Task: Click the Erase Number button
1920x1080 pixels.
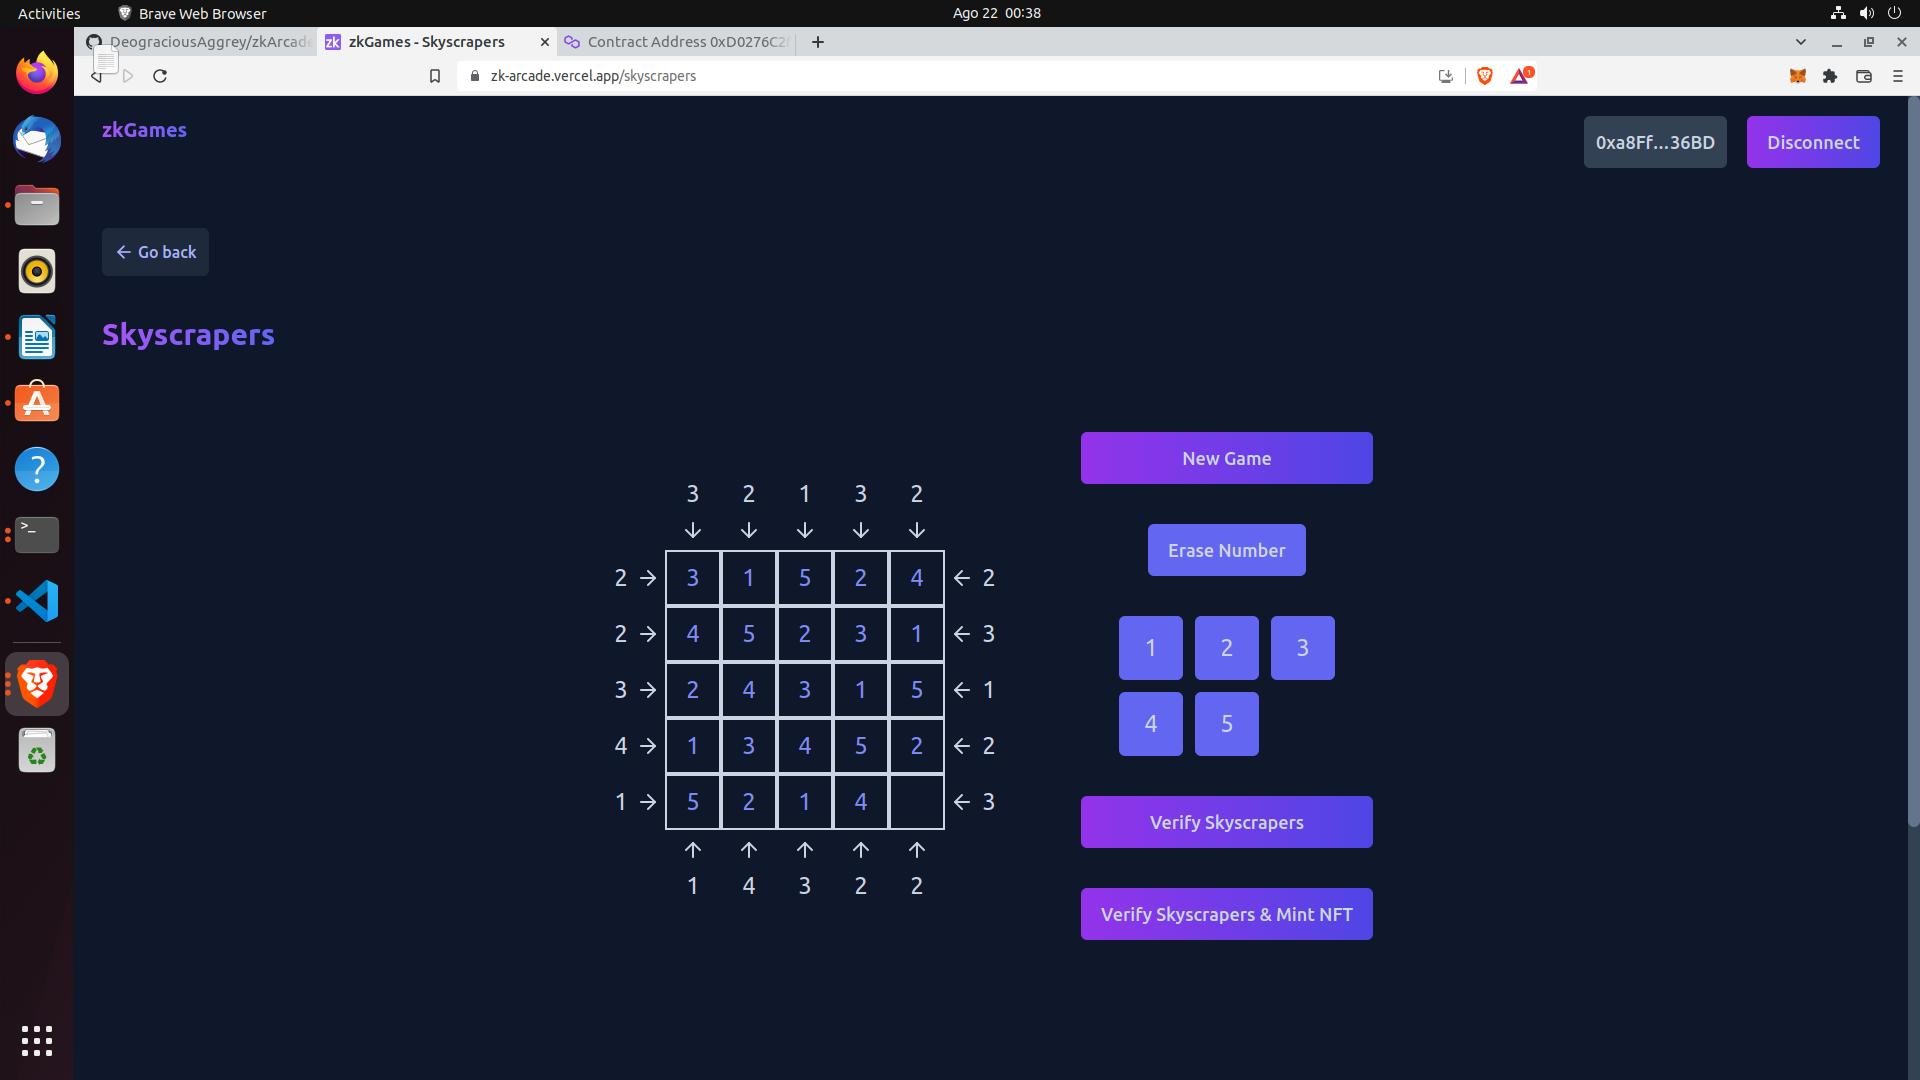Action: 1226,550
